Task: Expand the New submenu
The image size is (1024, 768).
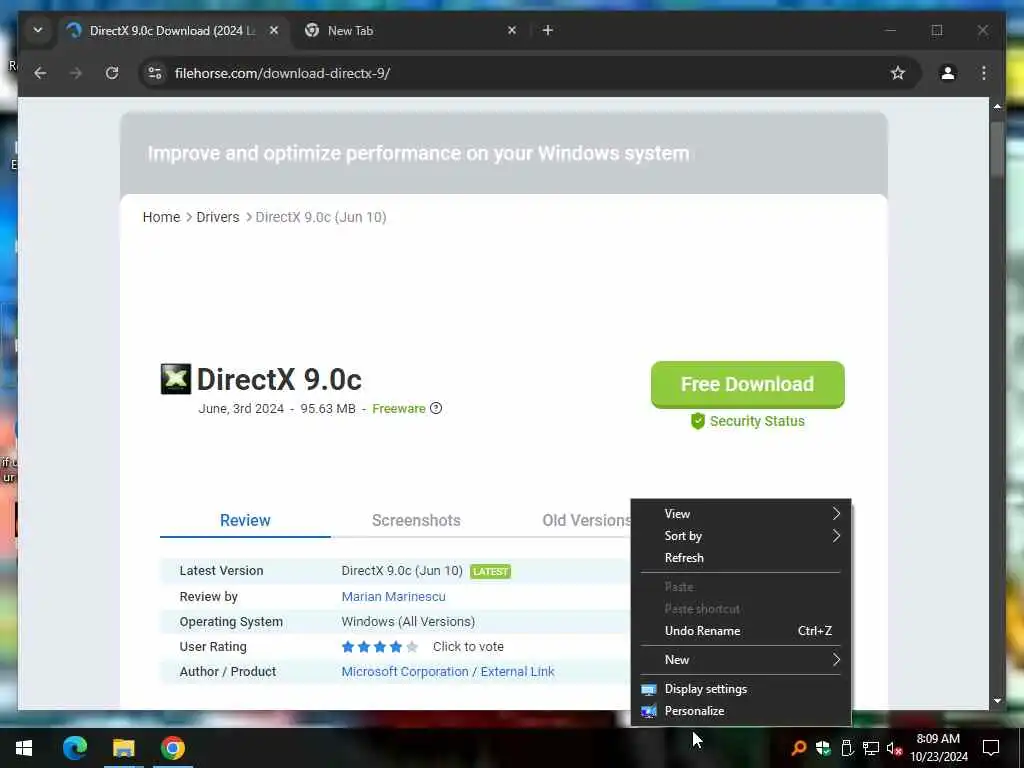Action: tap(741, 660)
